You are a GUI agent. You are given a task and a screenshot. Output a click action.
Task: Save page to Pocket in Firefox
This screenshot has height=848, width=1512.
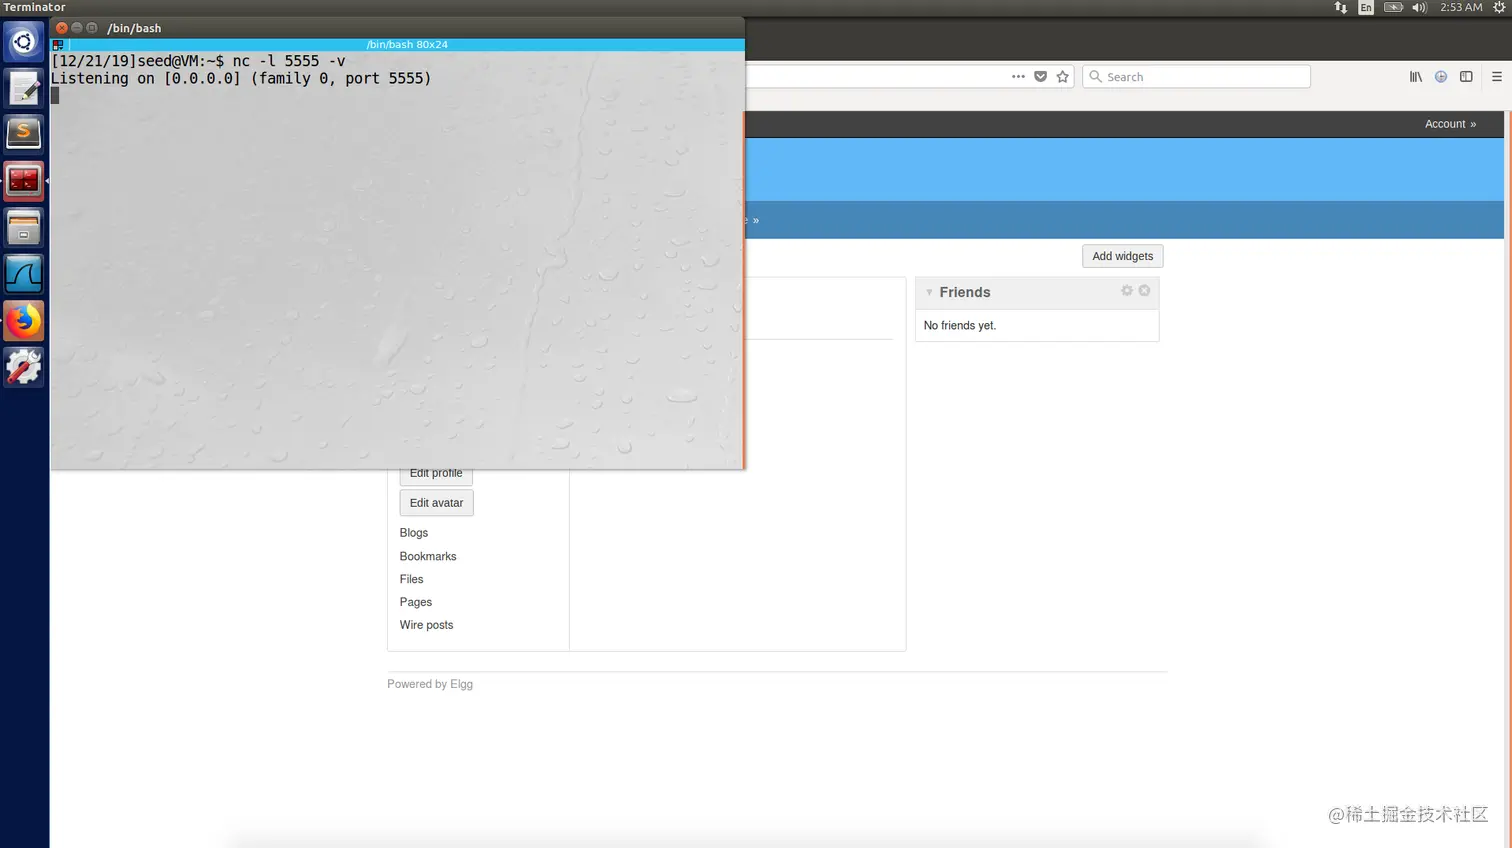pos(1041,76)
